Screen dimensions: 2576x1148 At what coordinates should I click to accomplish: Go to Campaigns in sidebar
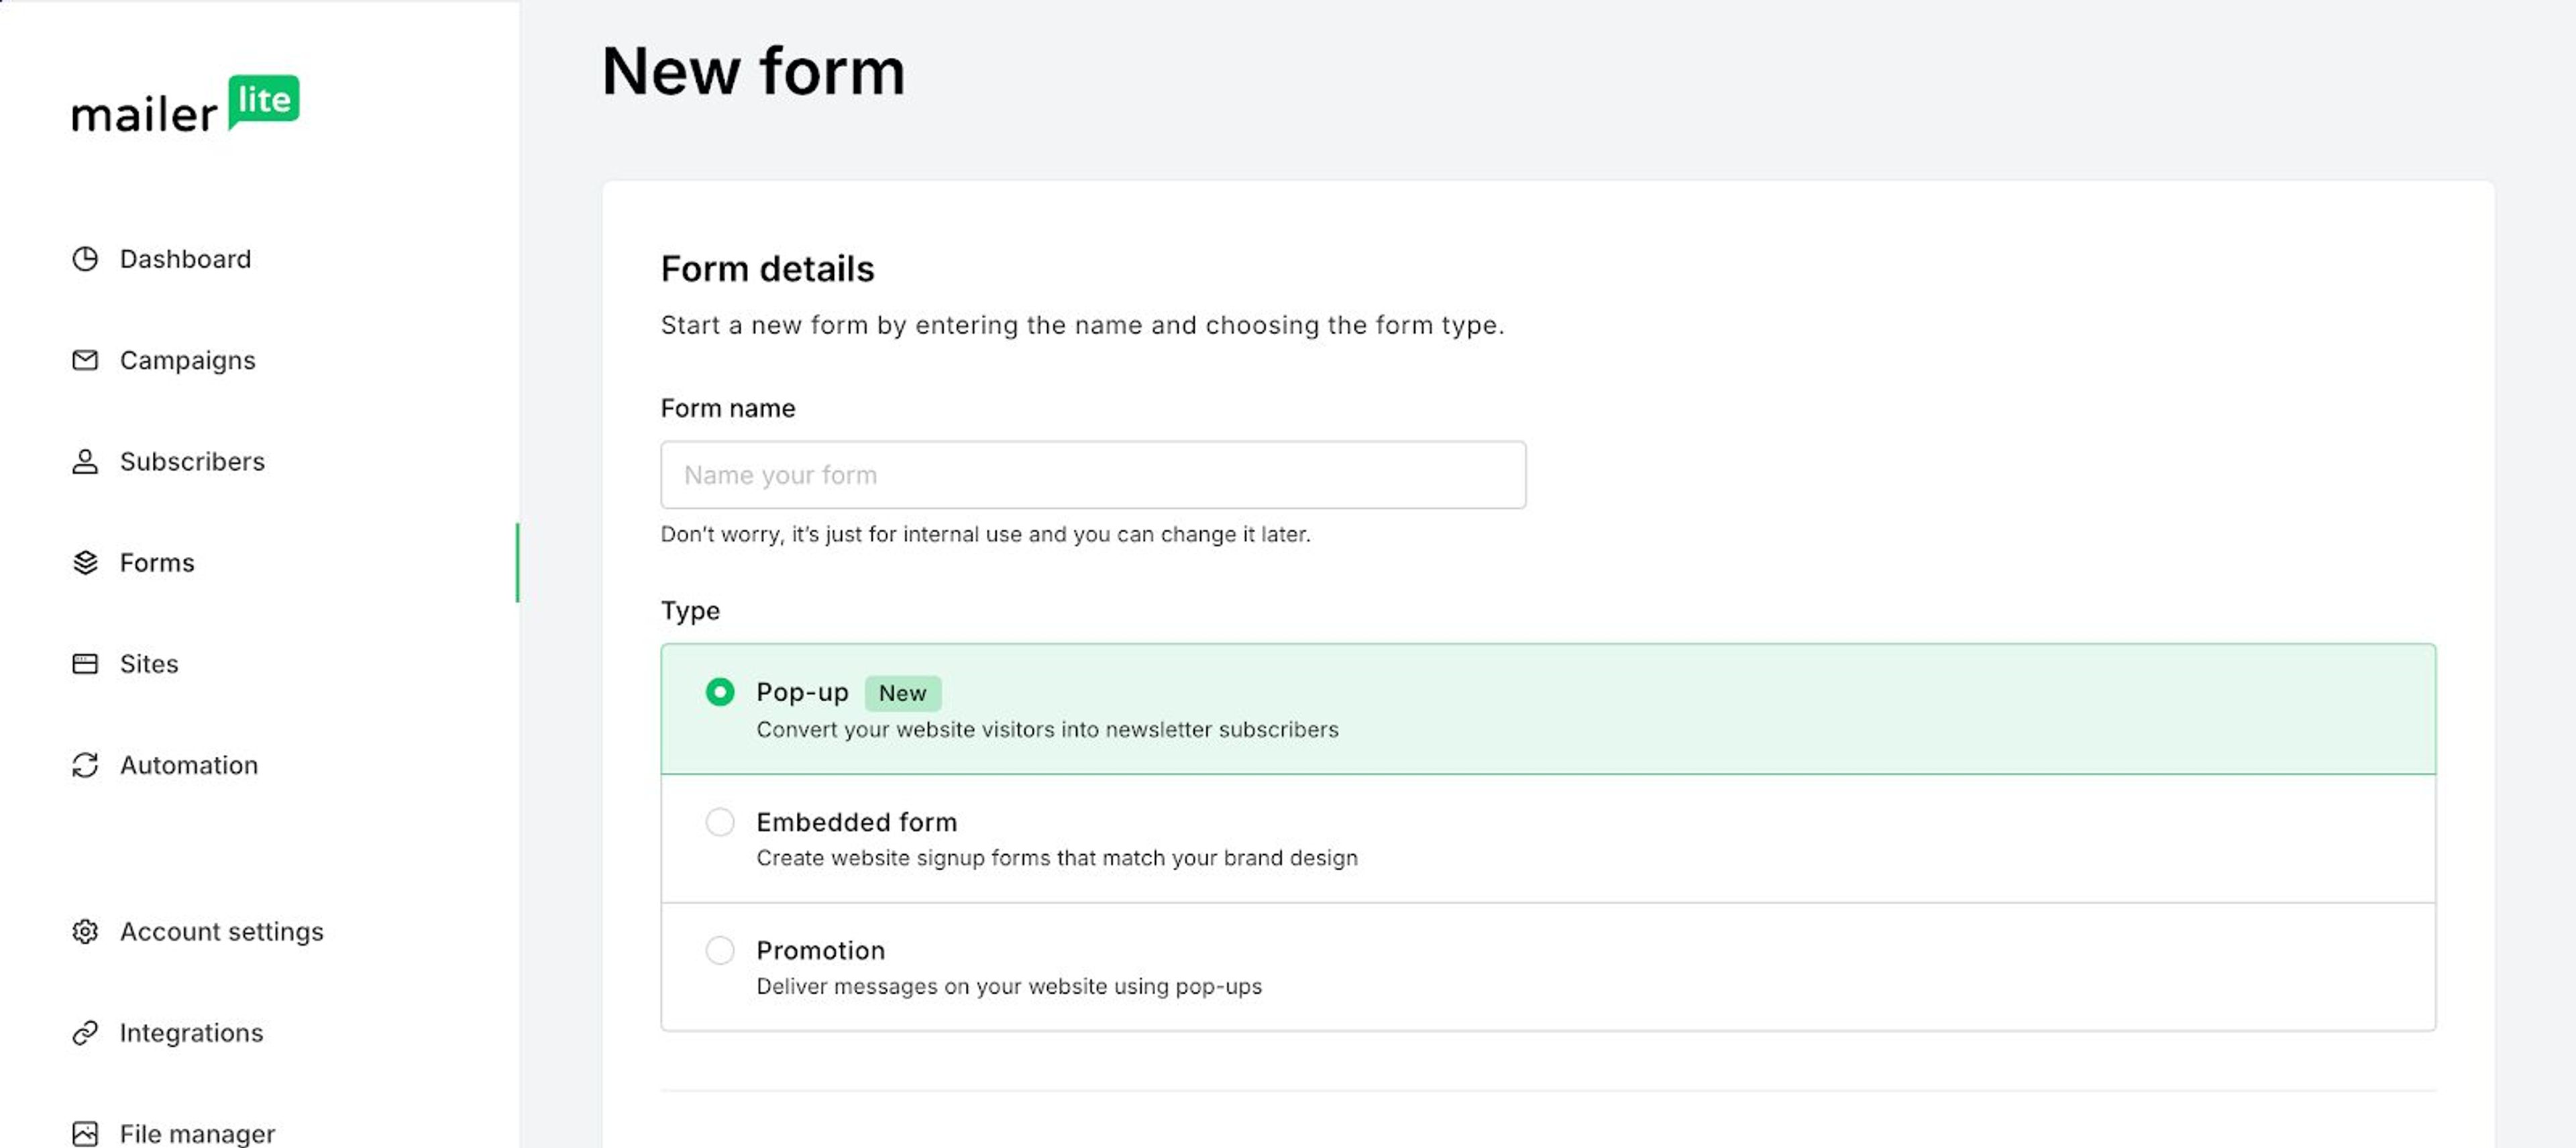187,360
